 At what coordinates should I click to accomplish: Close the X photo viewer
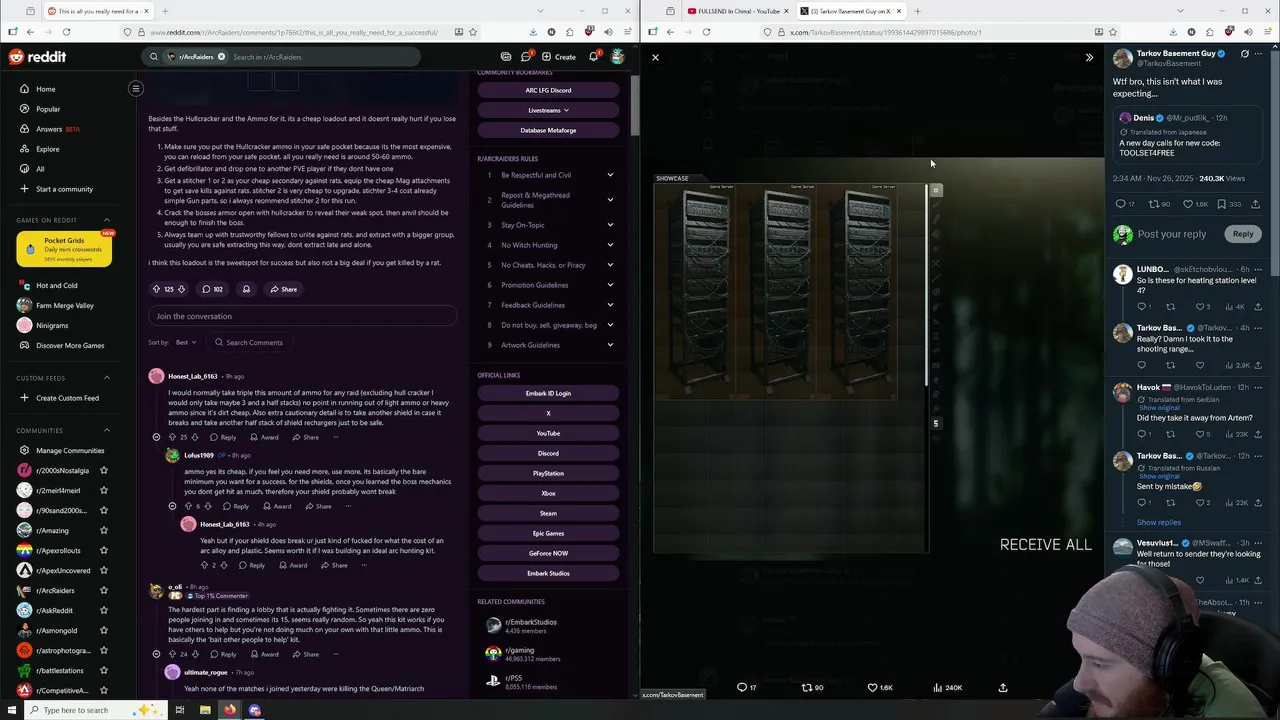coord(656,57)
